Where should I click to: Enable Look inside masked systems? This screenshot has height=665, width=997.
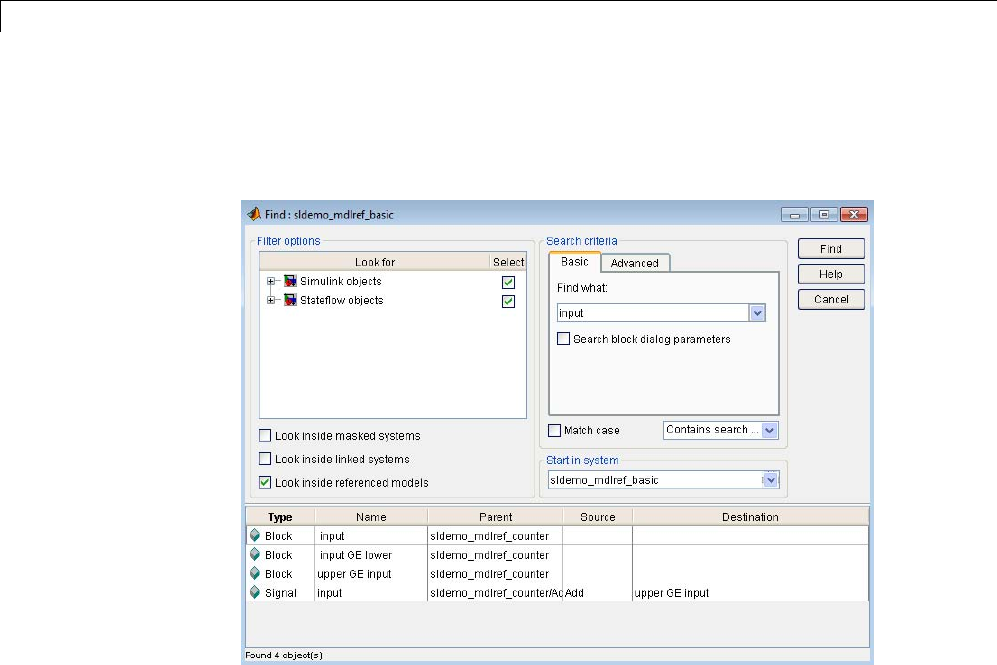click(265, 435)
